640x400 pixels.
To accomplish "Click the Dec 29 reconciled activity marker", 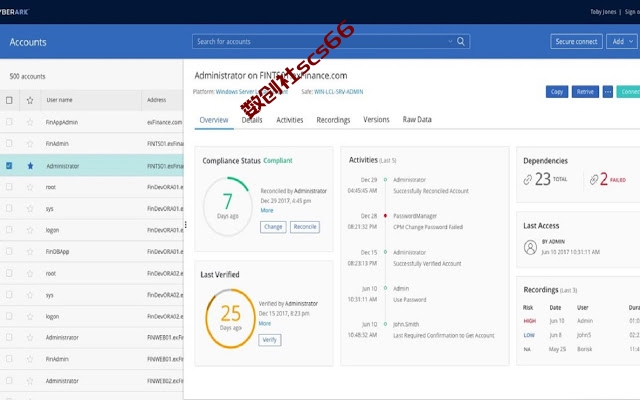I will click(x=385, y=180).
